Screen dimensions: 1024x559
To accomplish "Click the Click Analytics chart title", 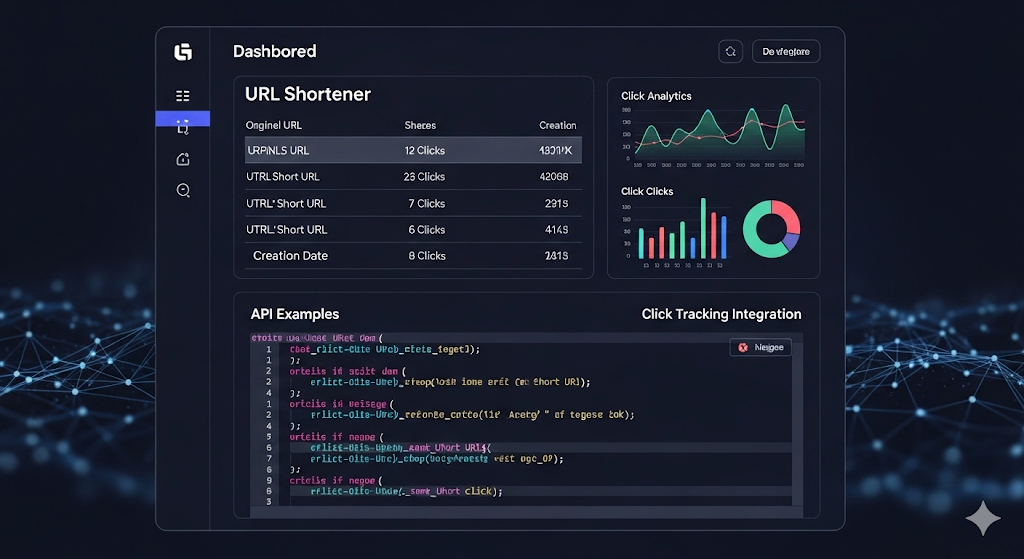I will tap(656, 96).
